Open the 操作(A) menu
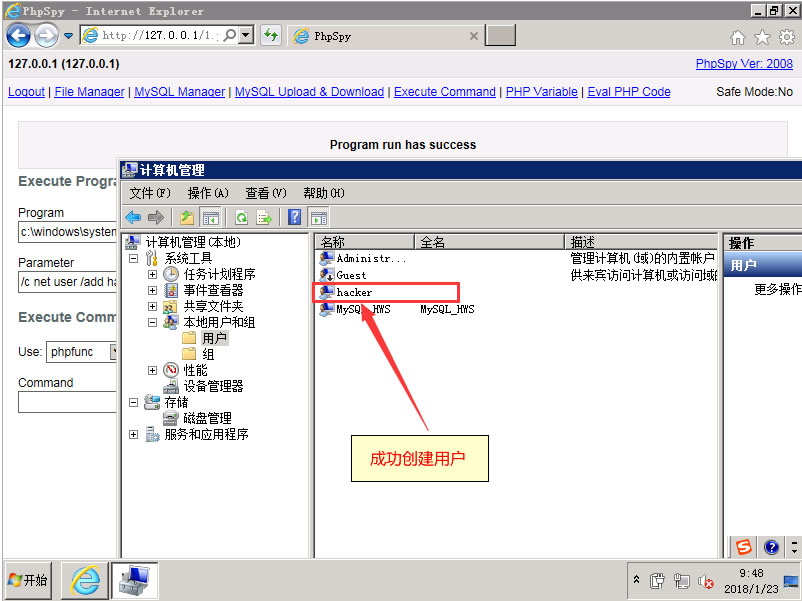 click(208, 193)
